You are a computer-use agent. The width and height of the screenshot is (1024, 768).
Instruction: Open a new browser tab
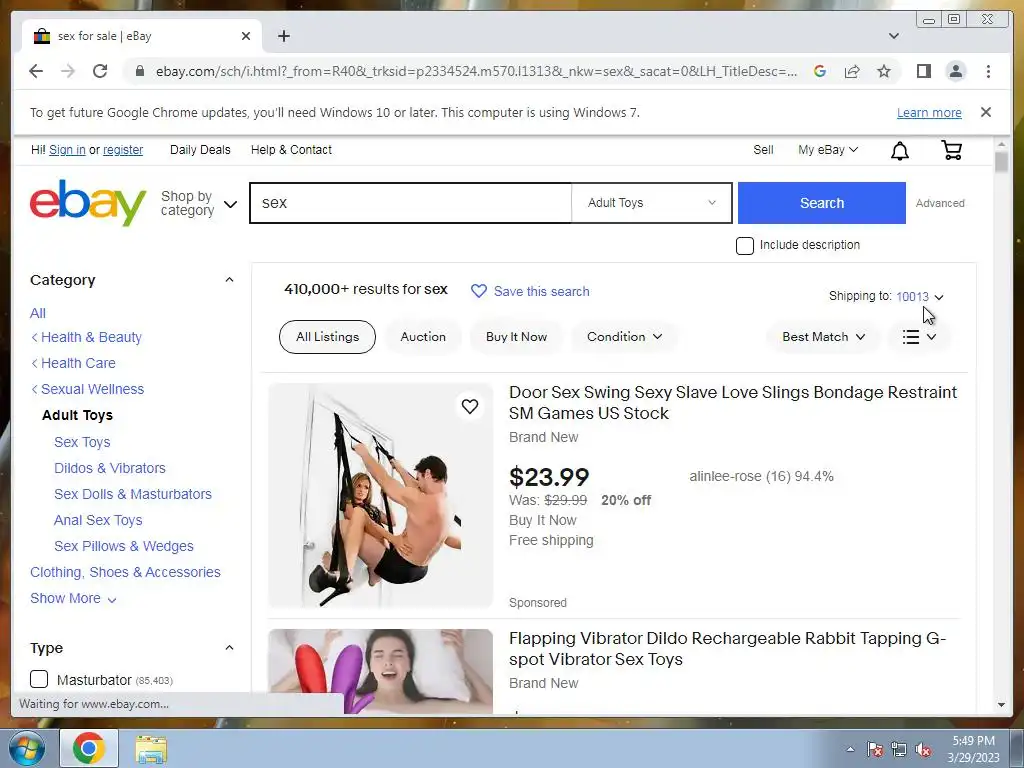pos(283,36)
